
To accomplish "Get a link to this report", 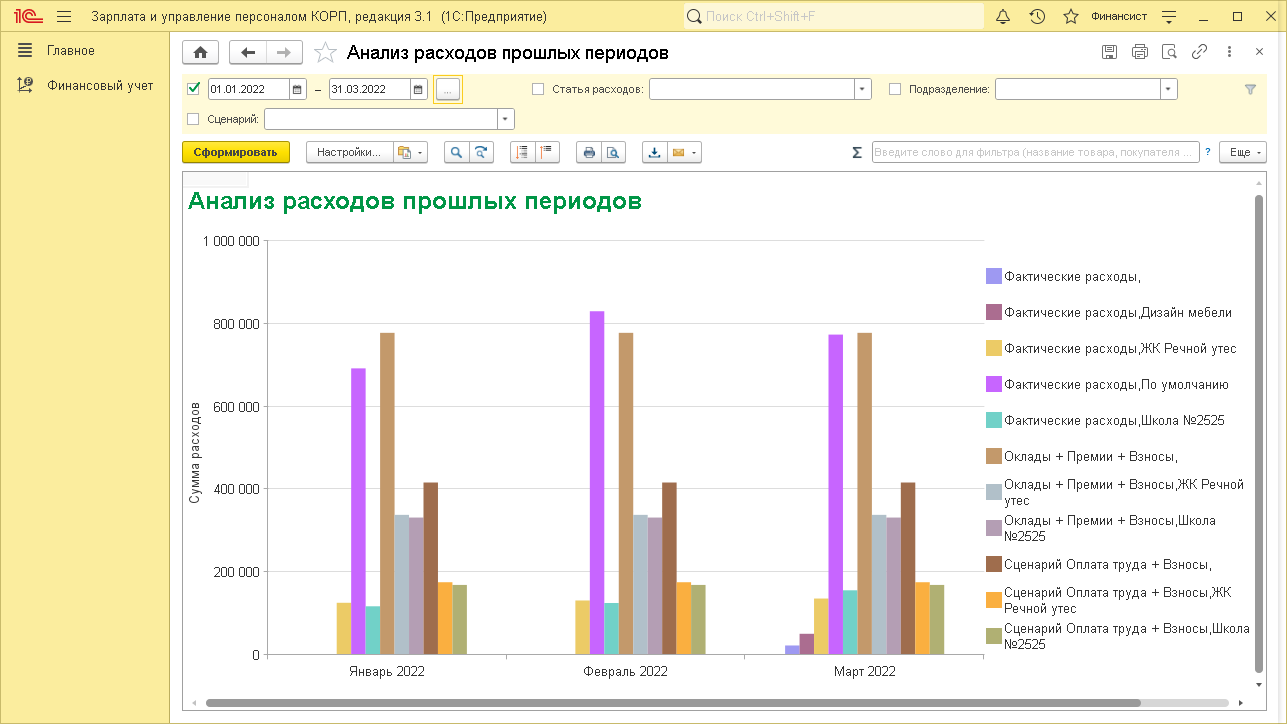I will tap(1199, 53).
